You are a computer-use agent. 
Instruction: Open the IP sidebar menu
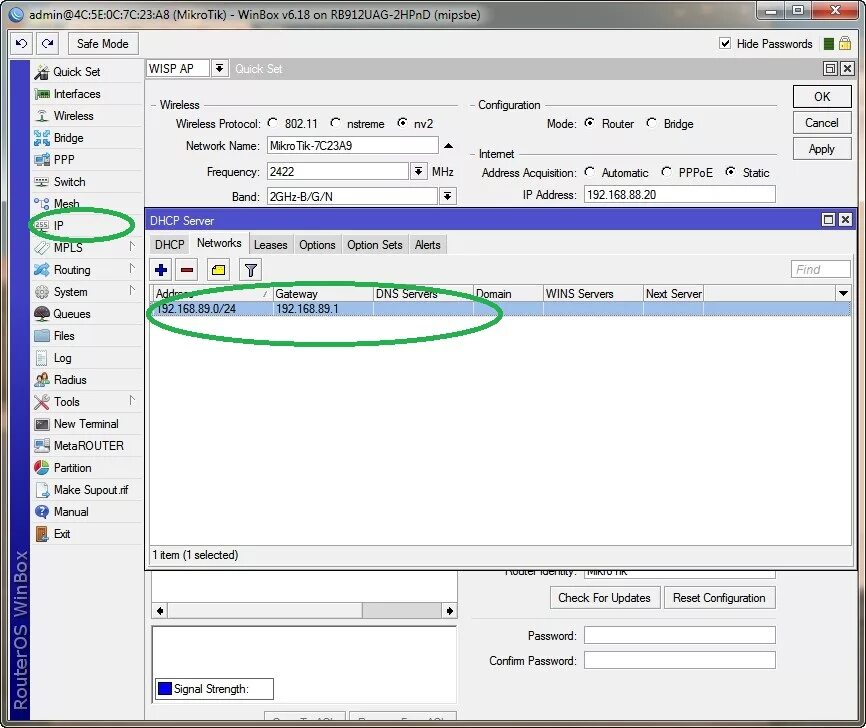86,225
